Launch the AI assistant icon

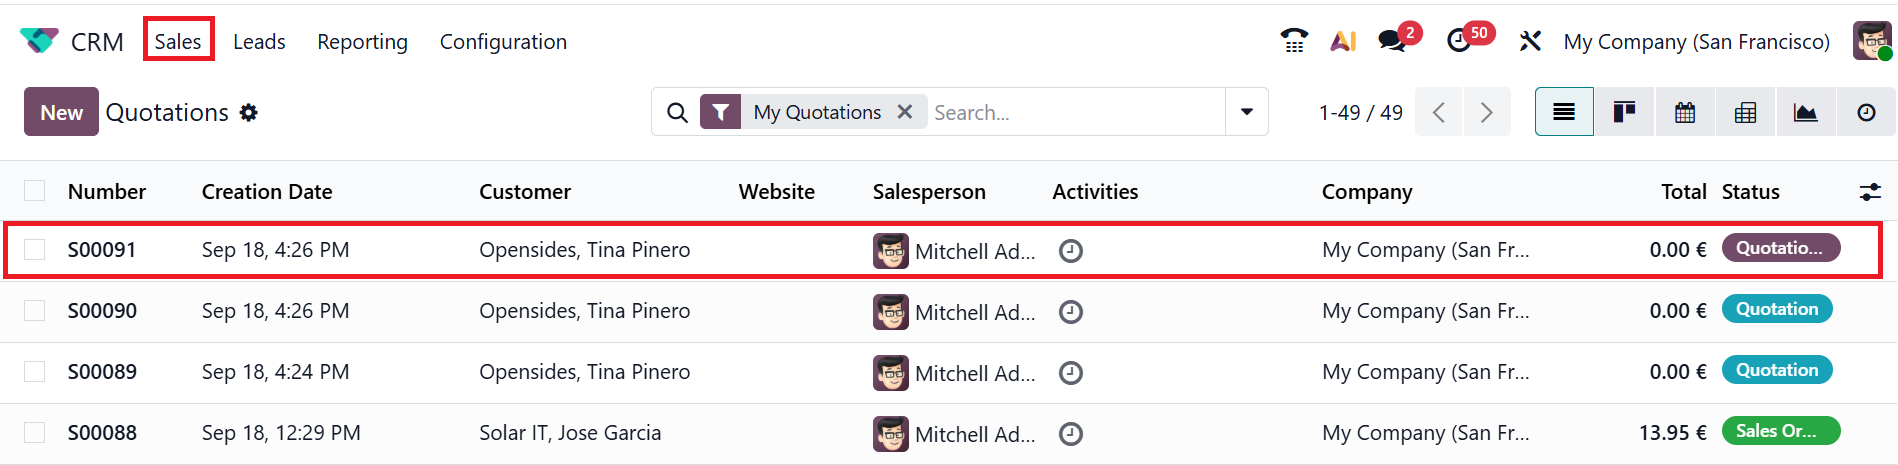point(1343,41)
